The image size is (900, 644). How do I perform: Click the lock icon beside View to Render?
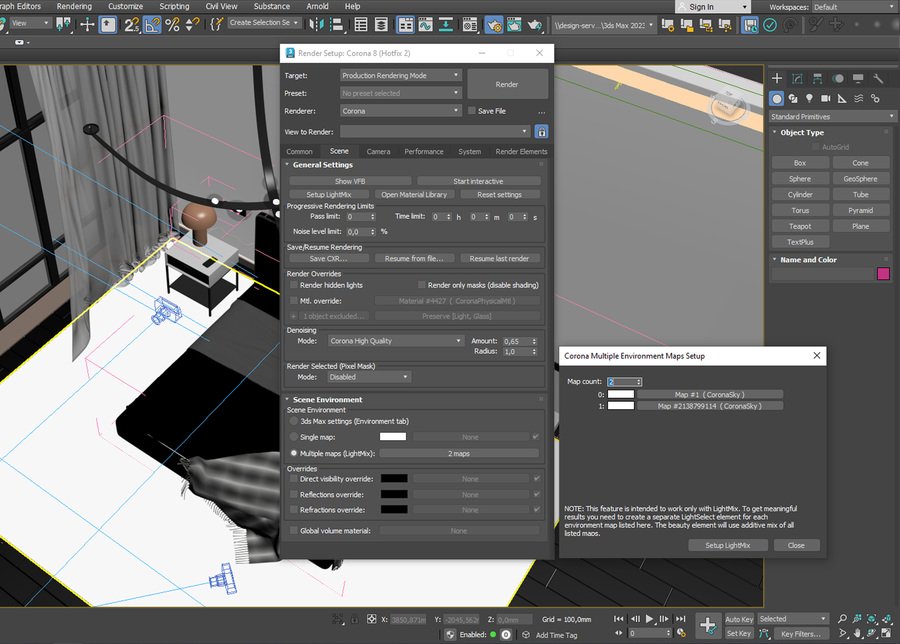coord(541,131)
